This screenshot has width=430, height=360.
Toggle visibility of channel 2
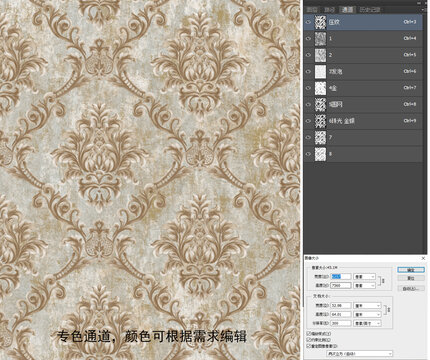308,55
